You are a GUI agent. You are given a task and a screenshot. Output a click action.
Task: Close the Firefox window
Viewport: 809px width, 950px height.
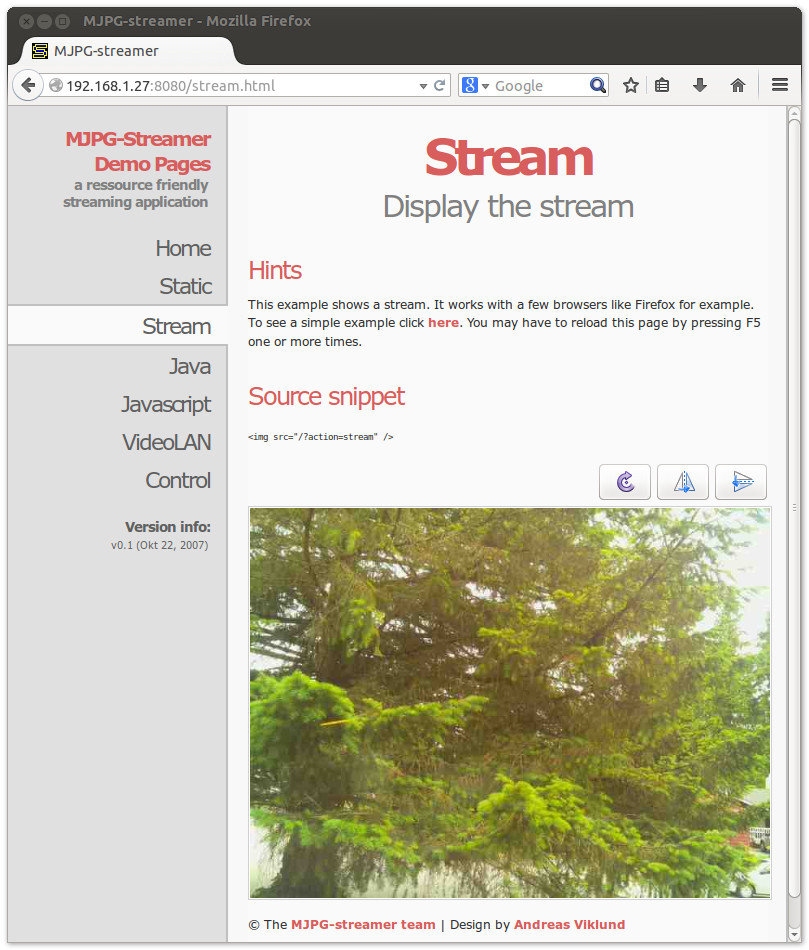point(26,21)
